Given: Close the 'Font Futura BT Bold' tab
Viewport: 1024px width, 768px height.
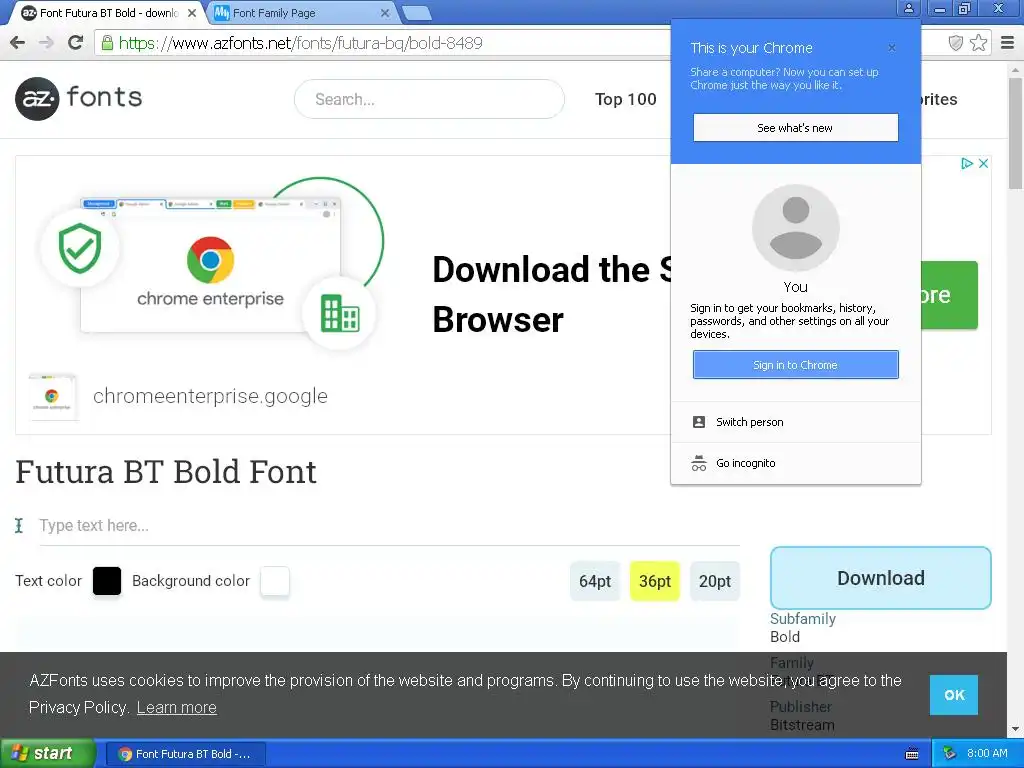Looking at the screenshot, I should coord(192,12).
